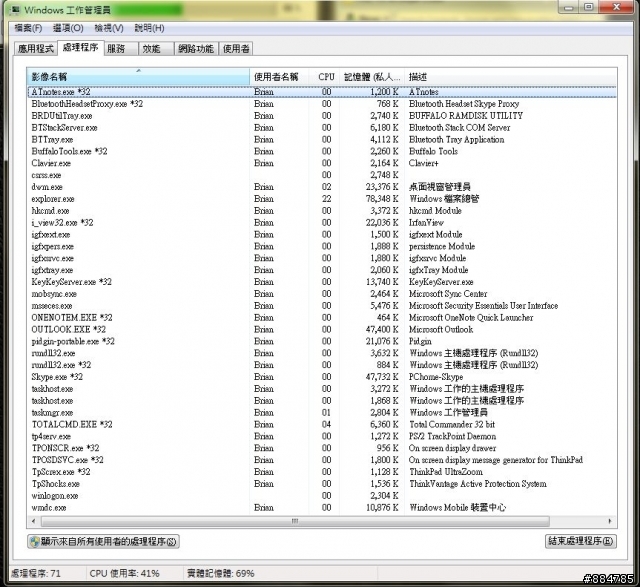Viewport: 640px width, 587px height.
Task: Select igfxtray.exe process
Action: [322, 270]
